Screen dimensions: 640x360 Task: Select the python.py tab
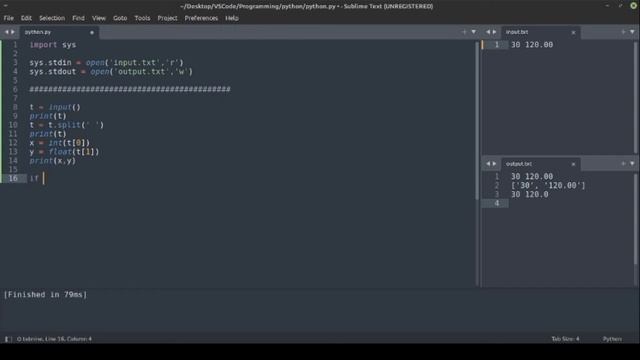[59, 32]
